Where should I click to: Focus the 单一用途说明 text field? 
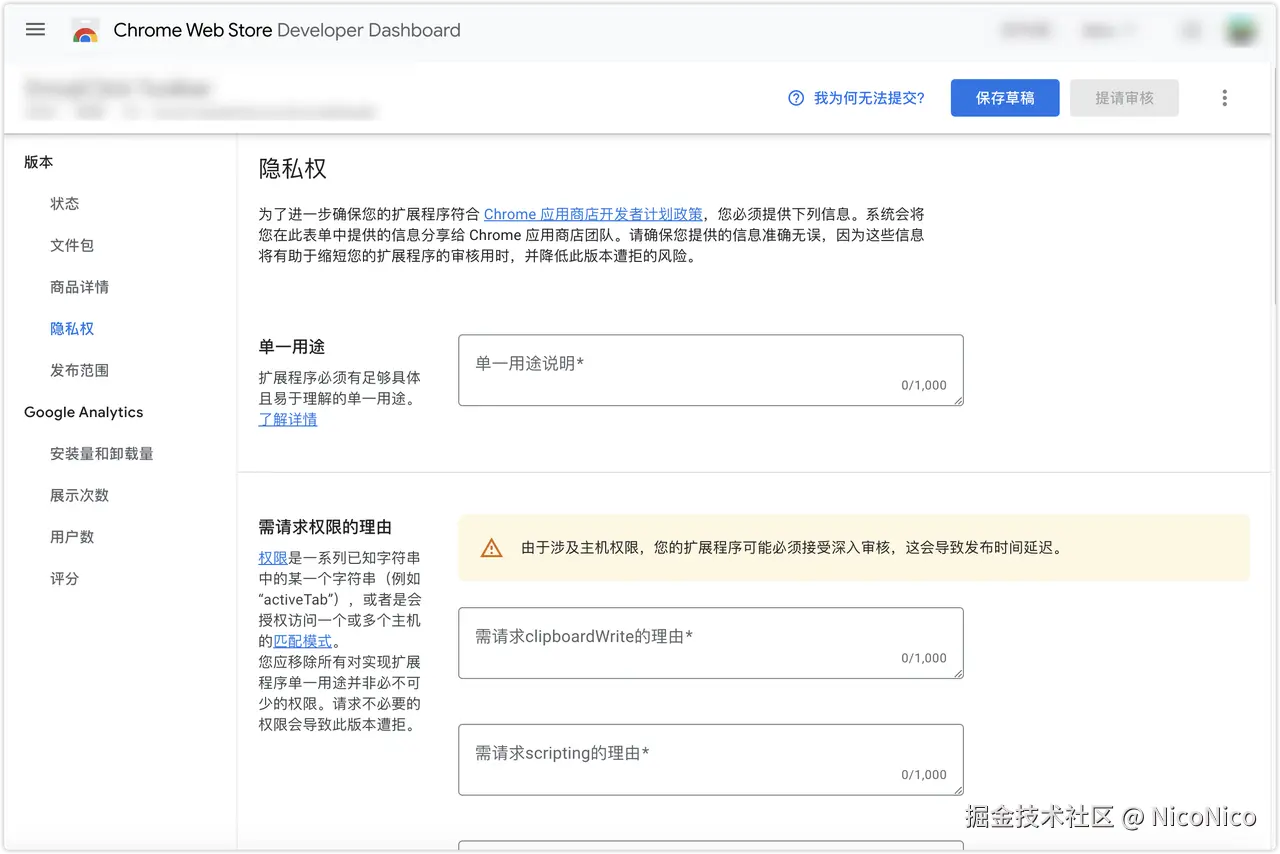pyautogui.click(x=711, y=370)
